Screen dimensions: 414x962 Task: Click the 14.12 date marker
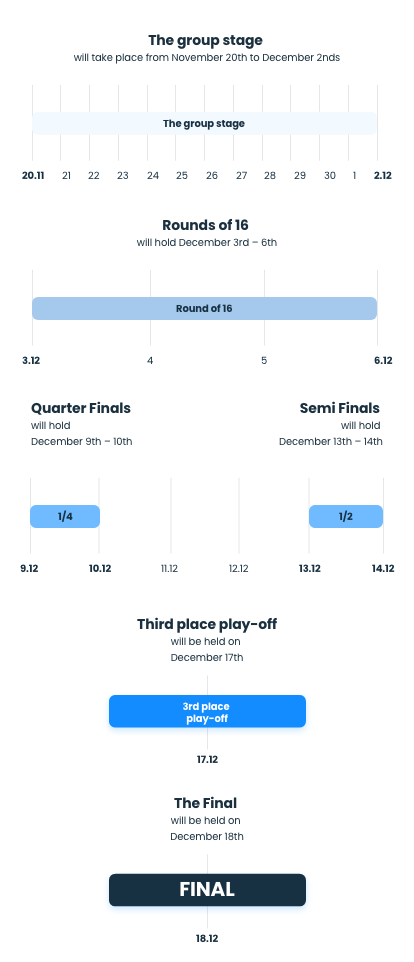click(383, 569)
